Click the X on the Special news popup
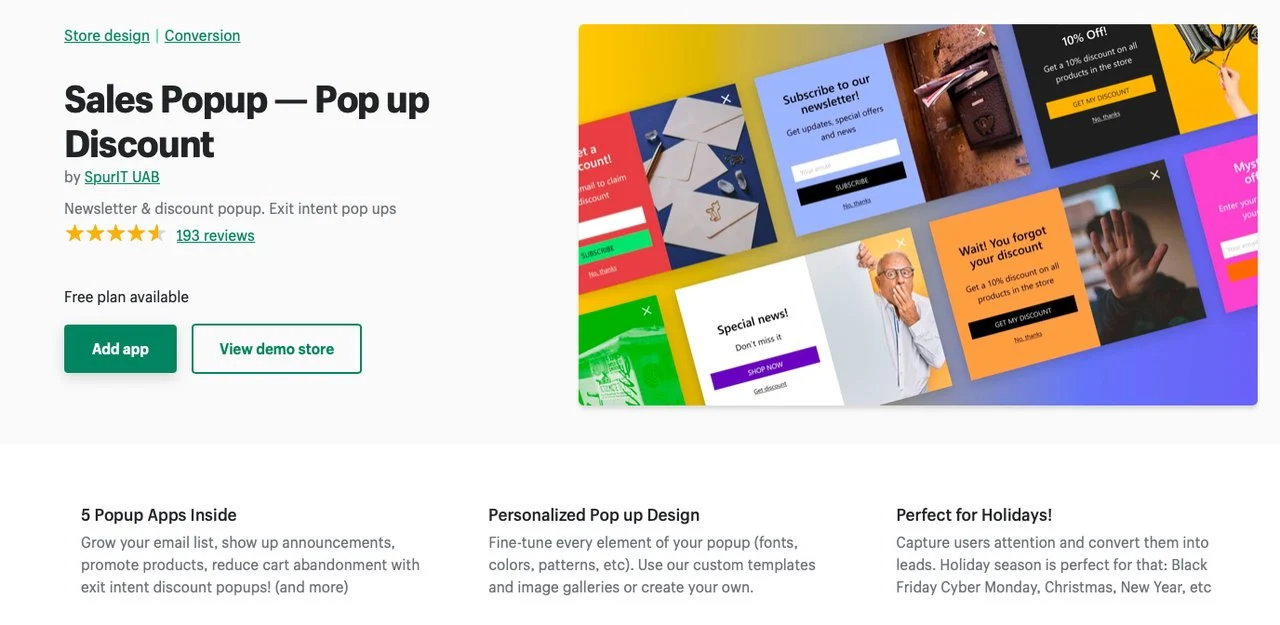1280x625 pixels. tap(900, 242)
